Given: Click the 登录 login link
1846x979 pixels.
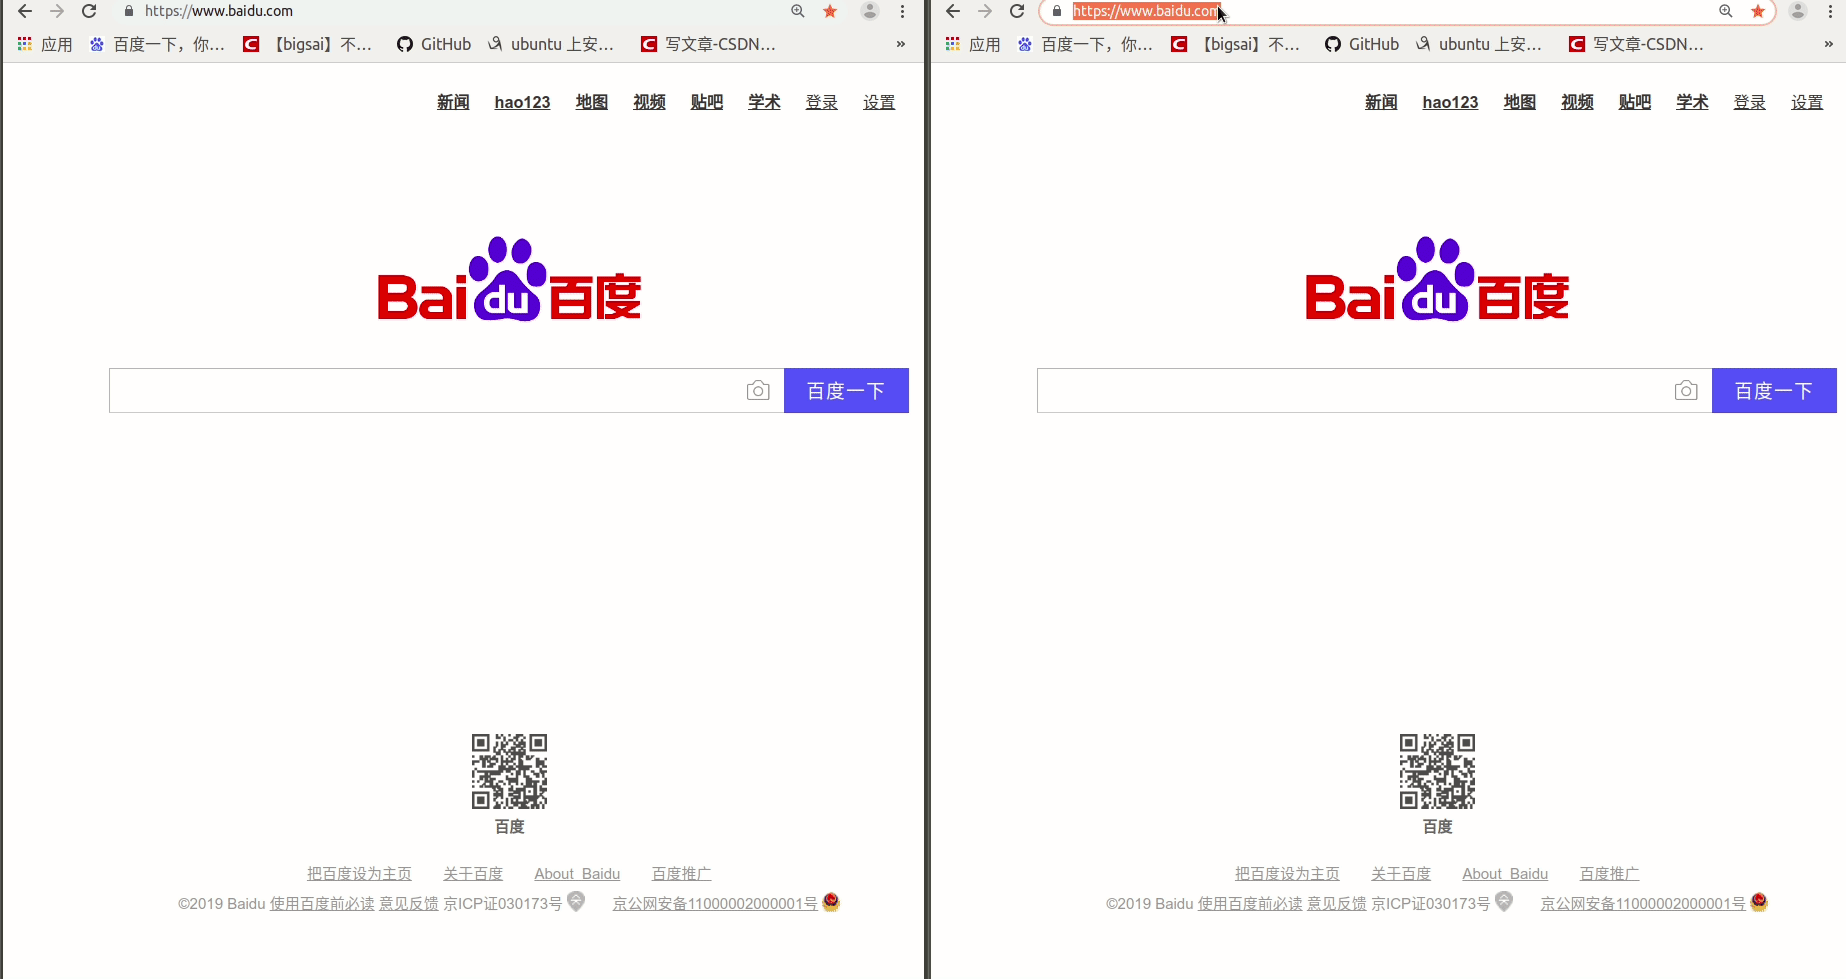Looking at the screenshot, I should point(821,101).
